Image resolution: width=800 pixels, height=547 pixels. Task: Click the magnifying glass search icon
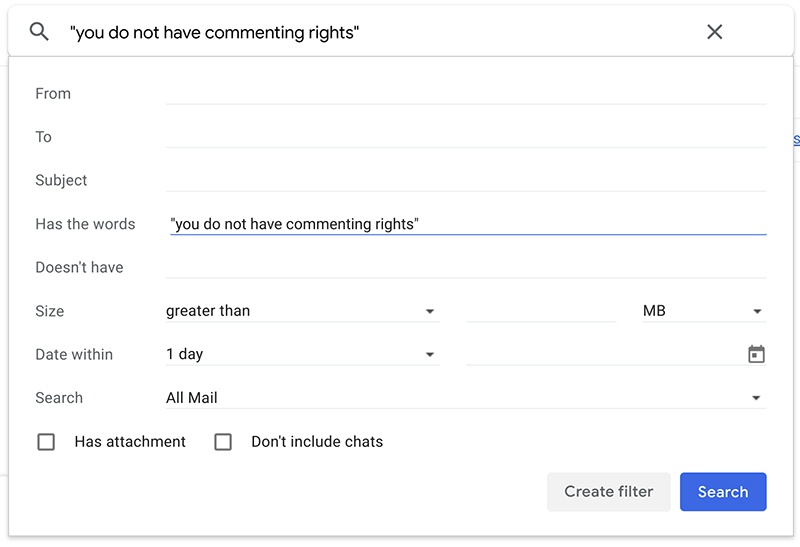coord(39,32)
